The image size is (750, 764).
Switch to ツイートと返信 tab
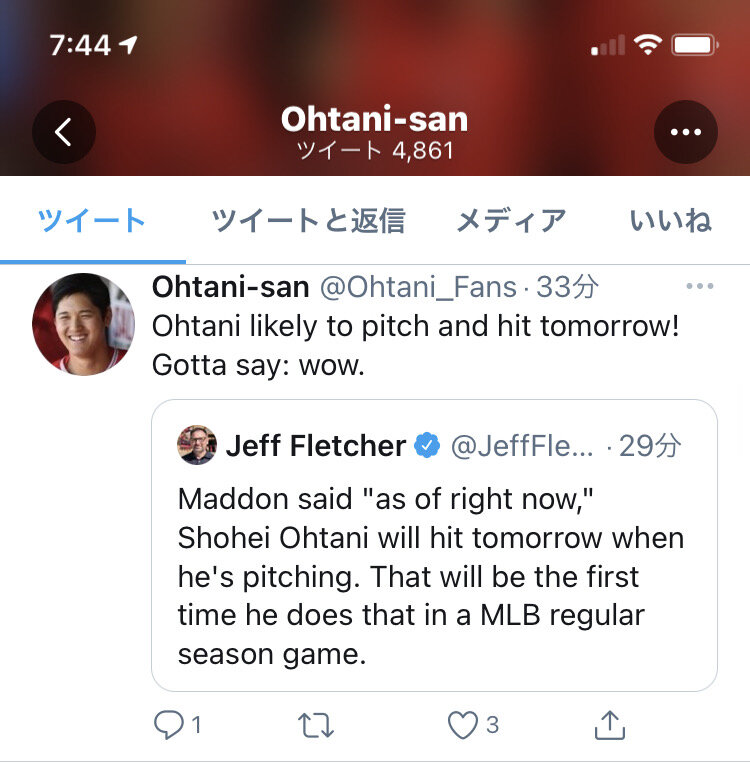tap(308, 221)
